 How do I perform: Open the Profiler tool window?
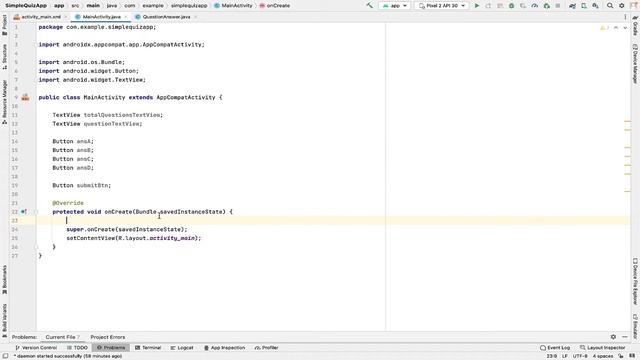point(266,348)
